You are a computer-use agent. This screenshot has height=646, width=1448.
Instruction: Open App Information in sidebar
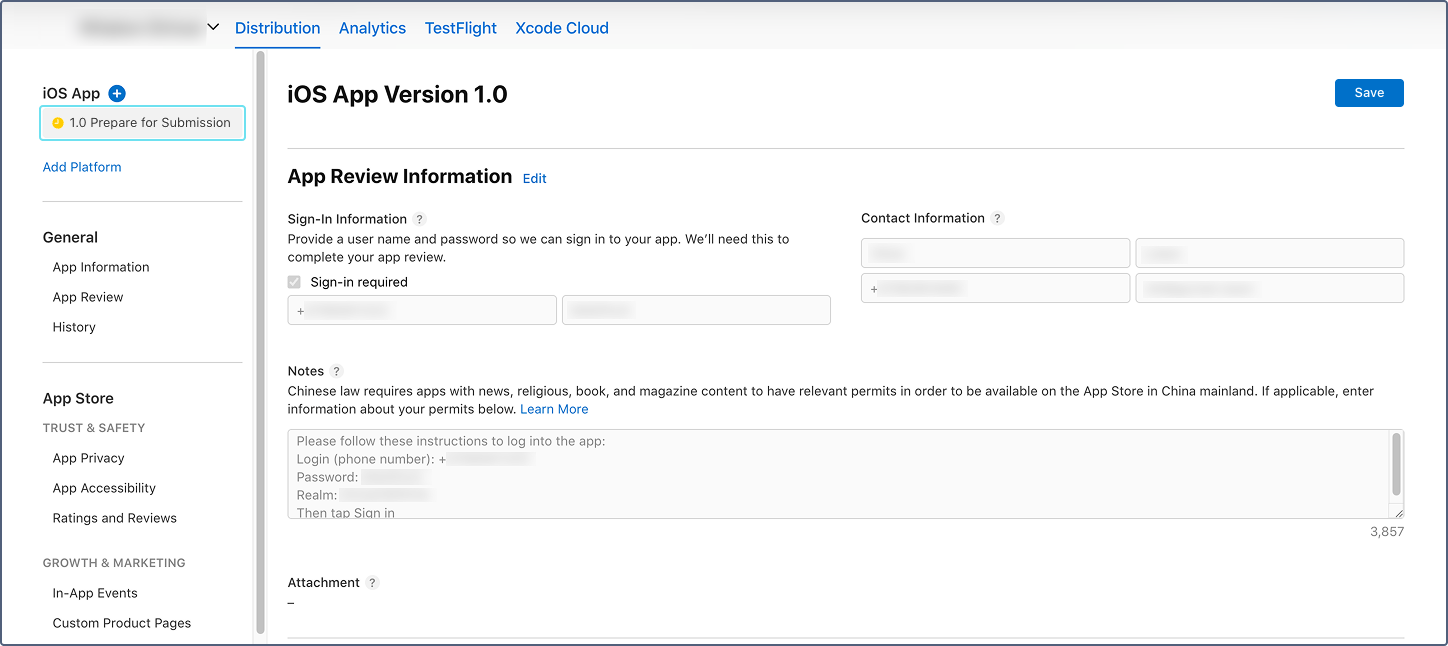(x=101, y=267)
